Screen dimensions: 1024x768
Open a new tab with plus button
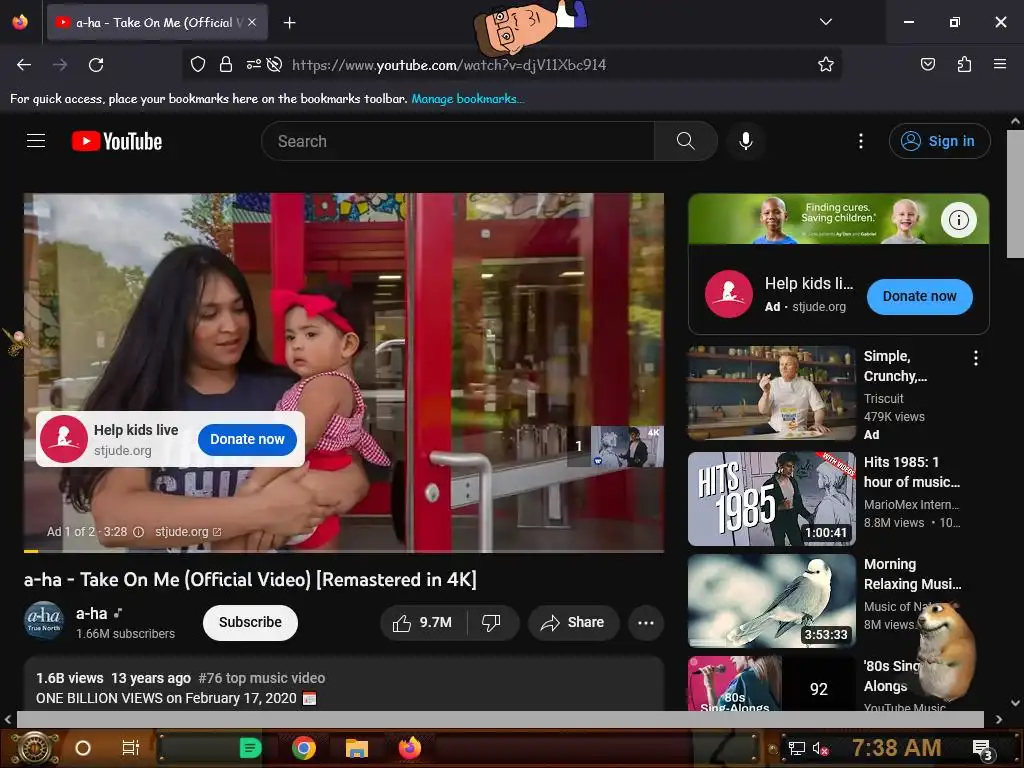click(x=289, y=23)
